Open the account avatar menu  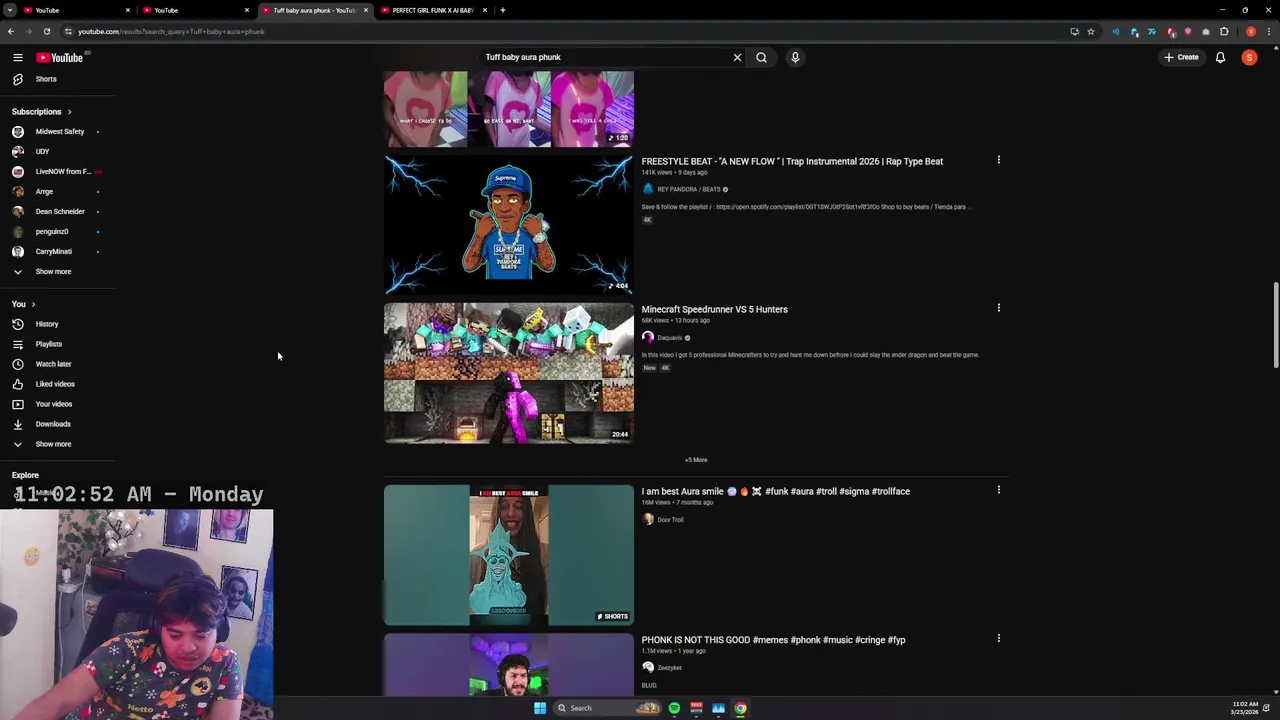(1249, 57)
